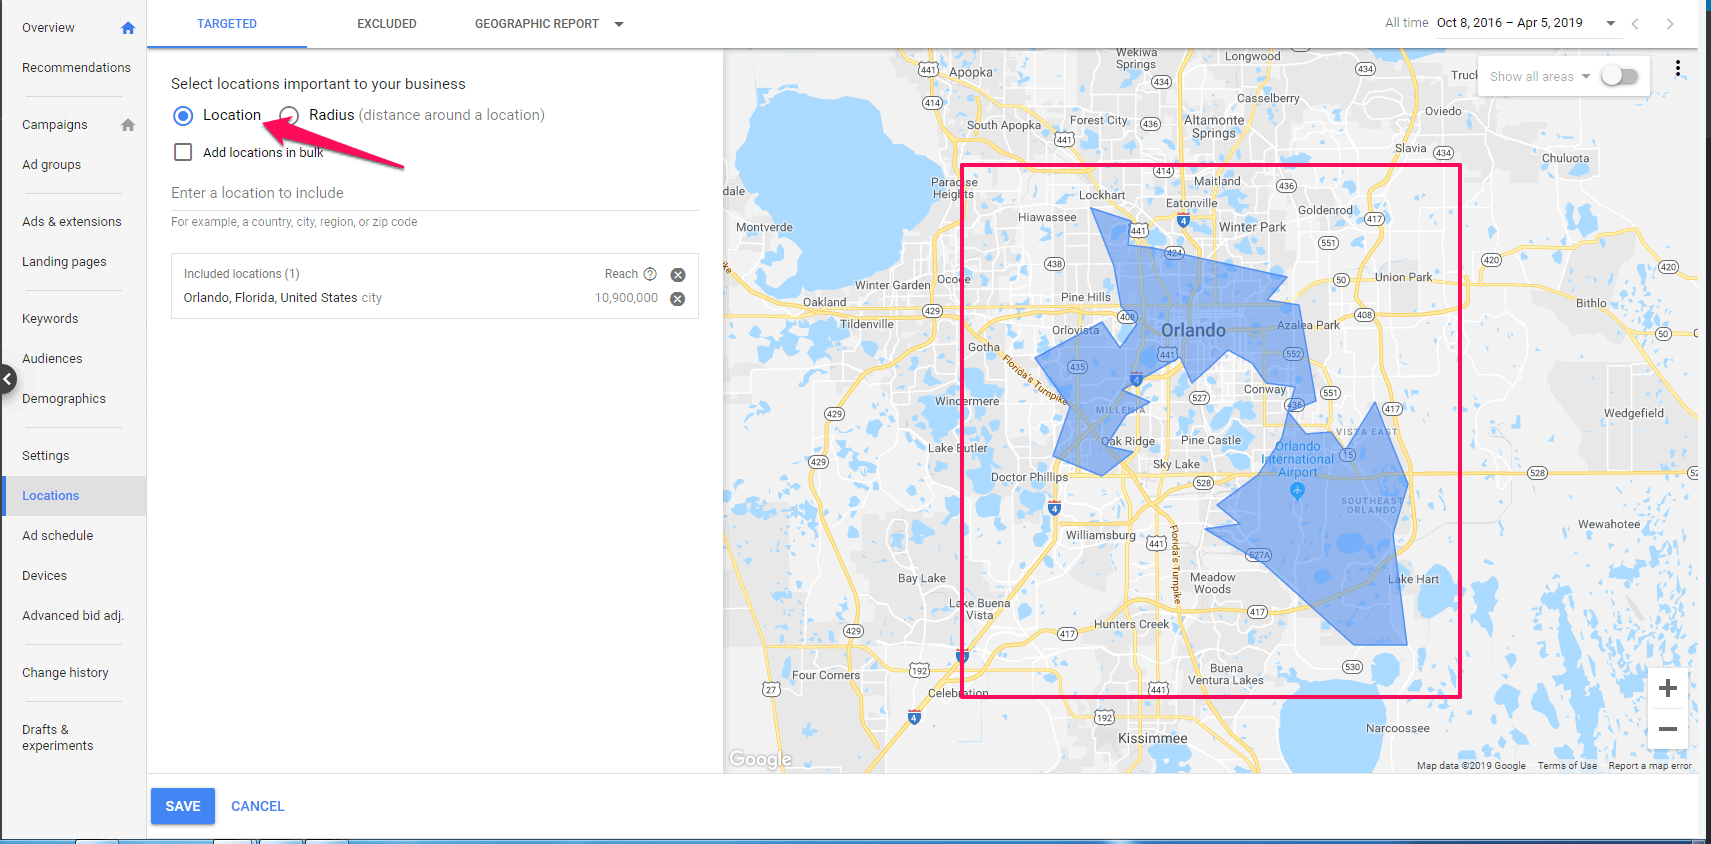Click the Reach column label

coord(621,274)
